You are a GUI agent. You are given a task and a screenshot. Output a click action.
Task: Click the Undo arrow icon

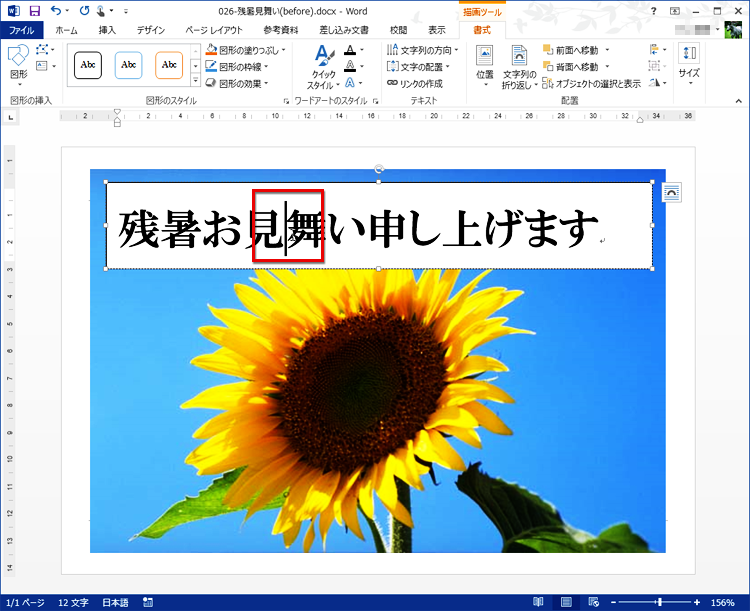coord(56,11)
